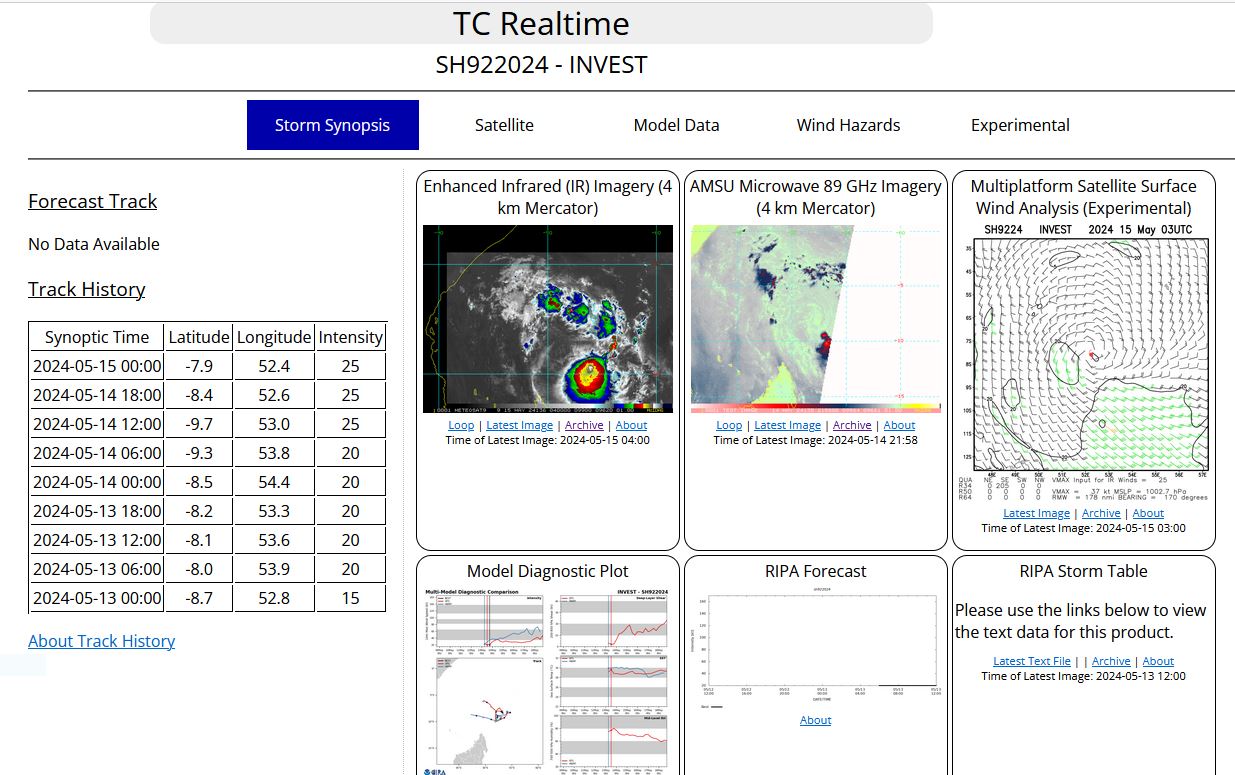Viewport: 1235px width, 775px height.
Task: Go to the Experimental tab
Action: [x=1020, y=125]
